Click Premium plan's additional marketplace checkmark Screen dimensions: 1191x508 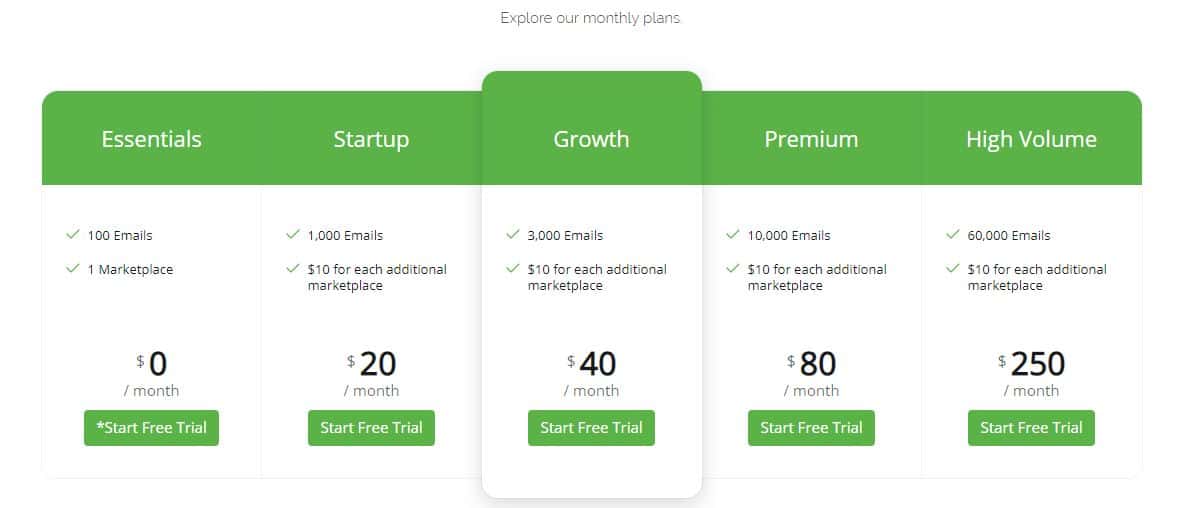click(x=732, y=269)
